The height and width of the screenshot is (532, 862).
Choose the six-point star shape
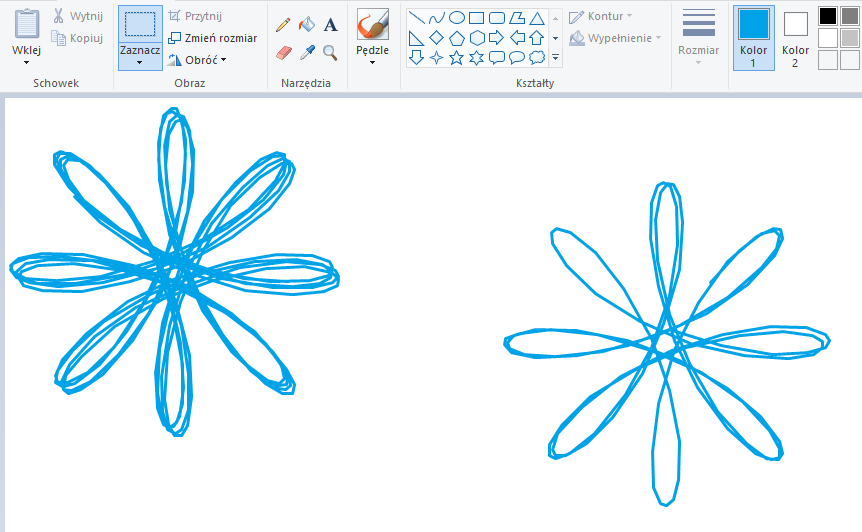[x=477, y=57]
